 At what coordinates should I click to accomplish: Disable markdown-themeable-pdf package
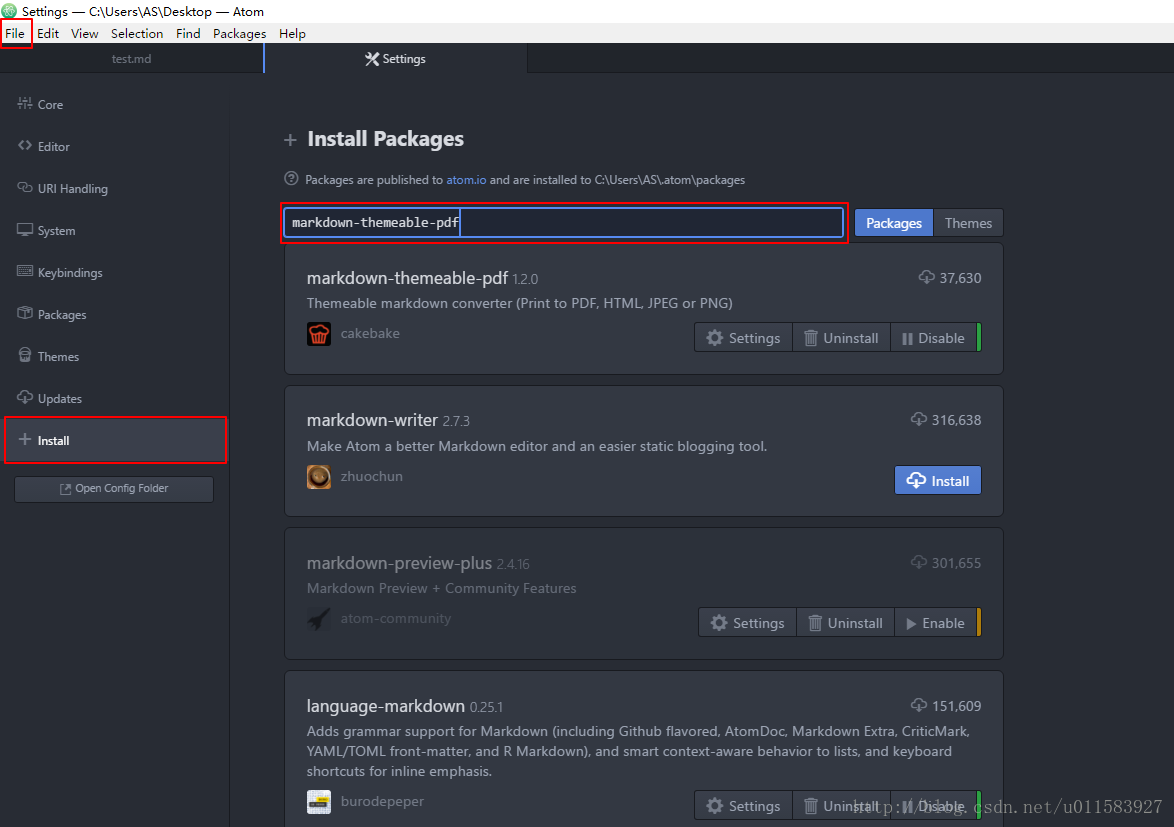click(x=934, y=338)
